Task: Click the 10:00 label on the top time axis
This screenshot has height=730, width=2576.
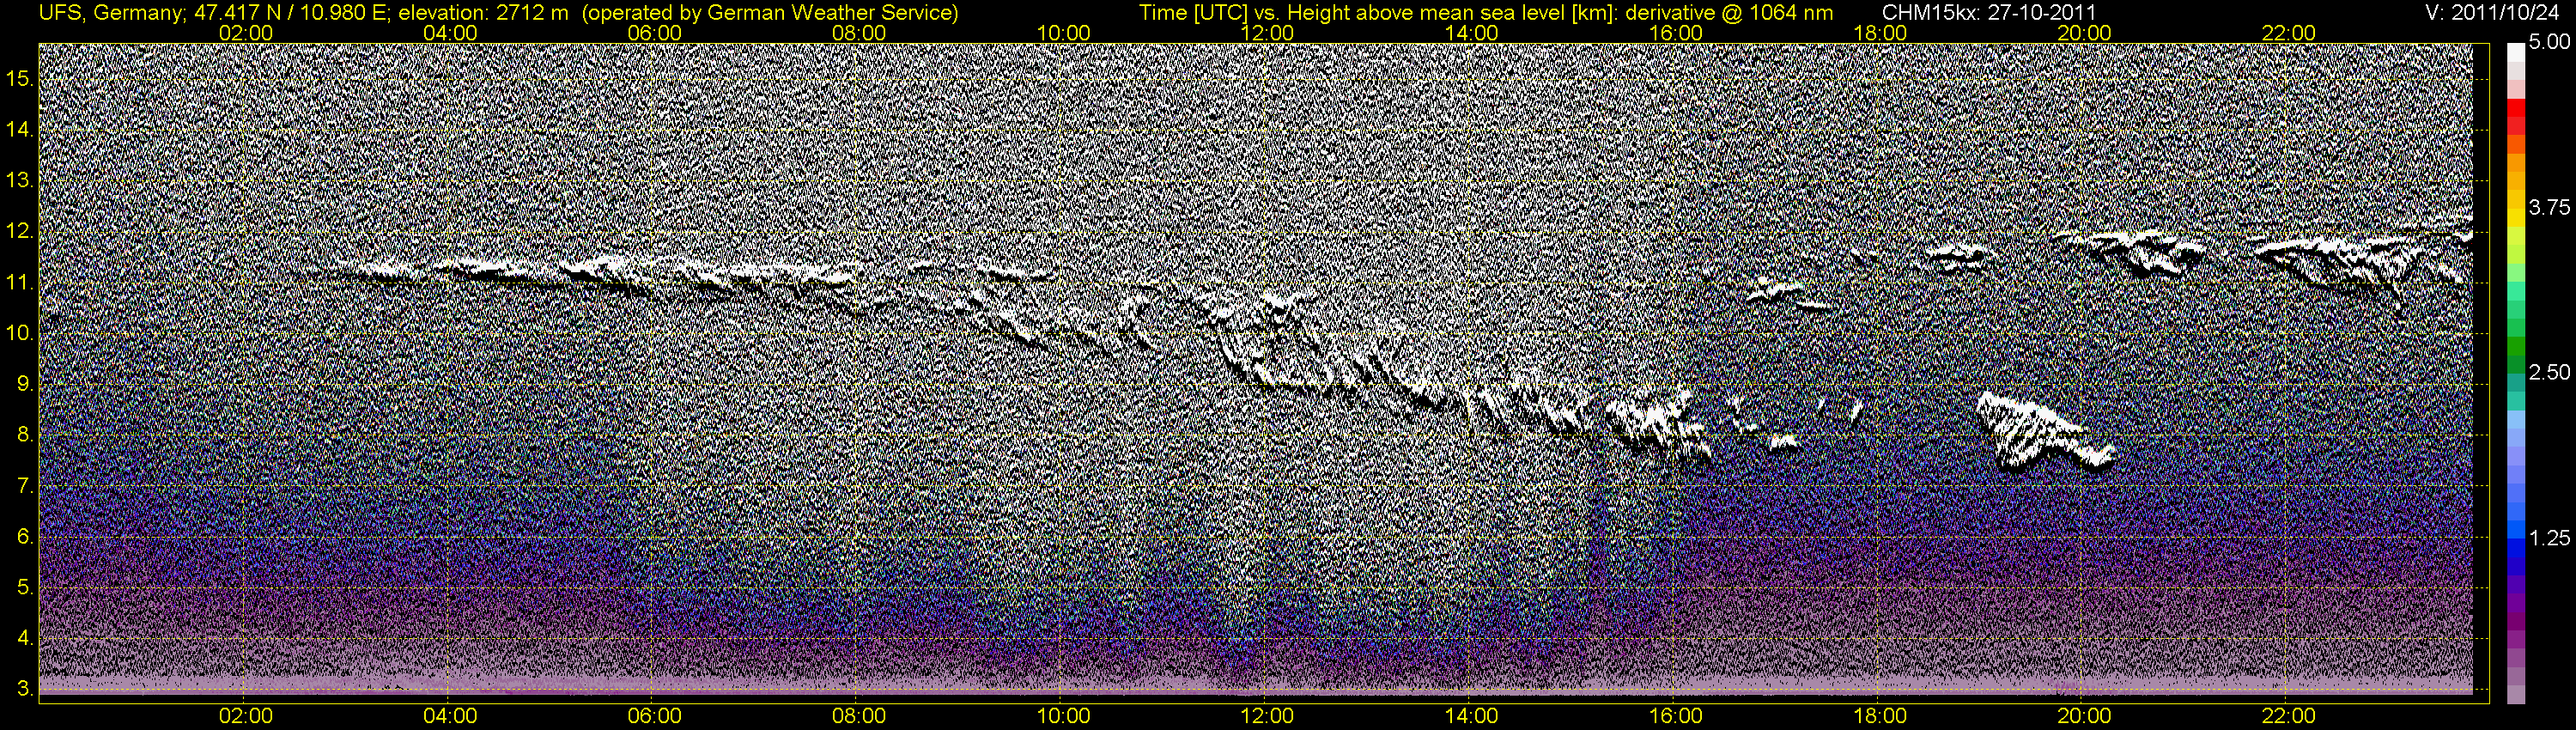Action: 1063,33
